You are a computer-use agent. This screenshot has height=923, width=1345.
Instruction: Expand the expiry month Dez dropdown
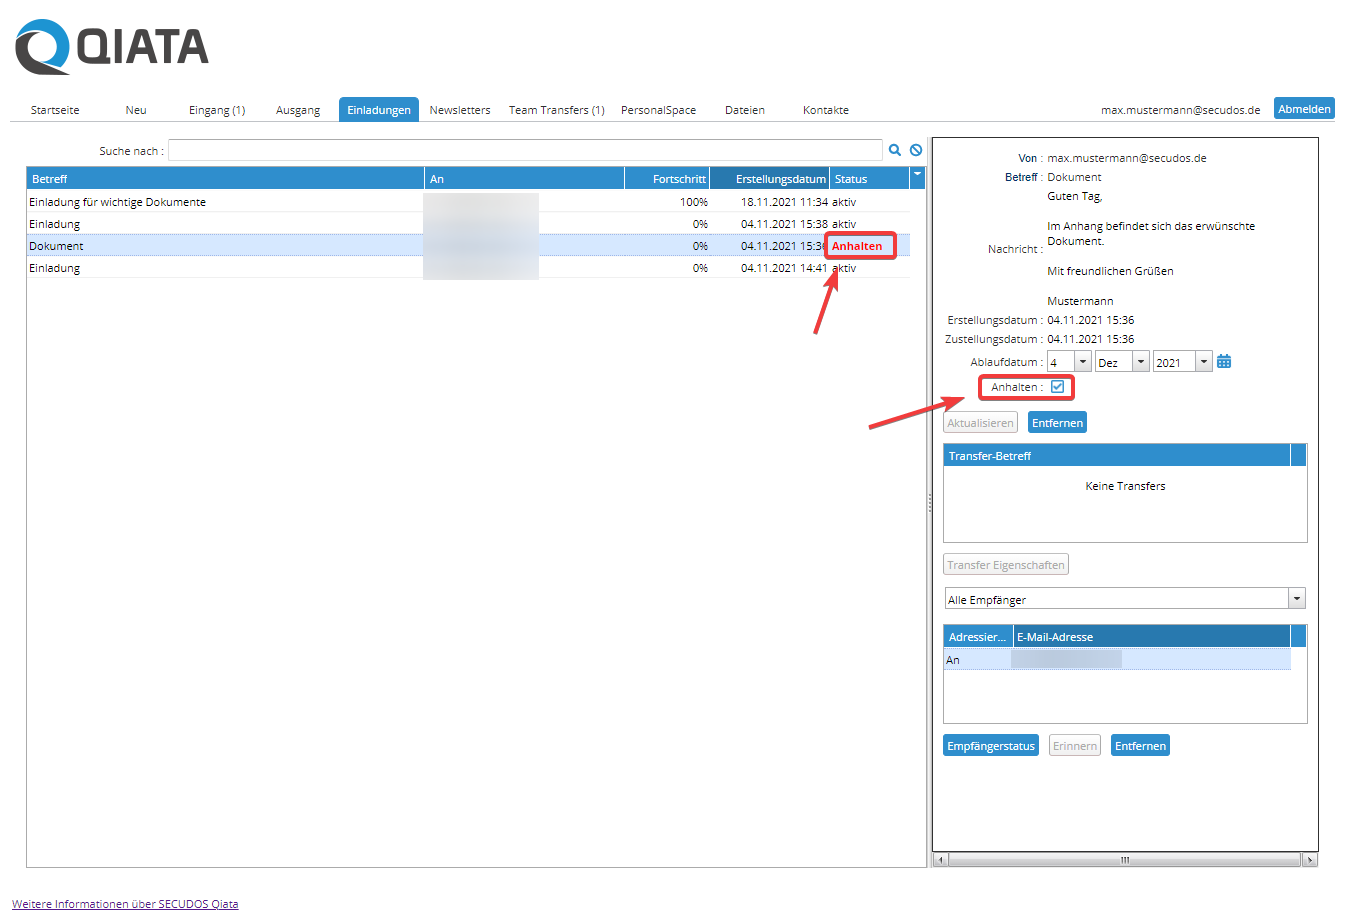point(1140,362)
